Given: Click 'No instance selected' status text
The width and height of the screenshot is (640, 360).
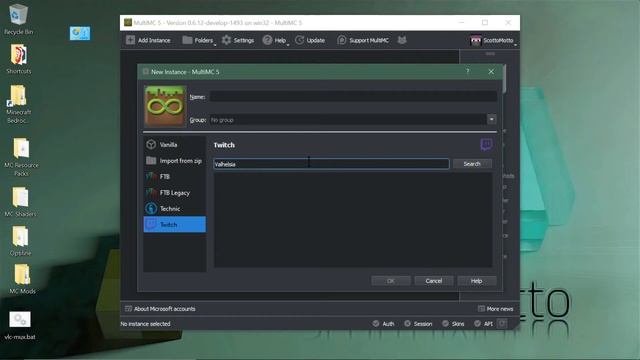Looking at the screenshot, I should (145, 324).
